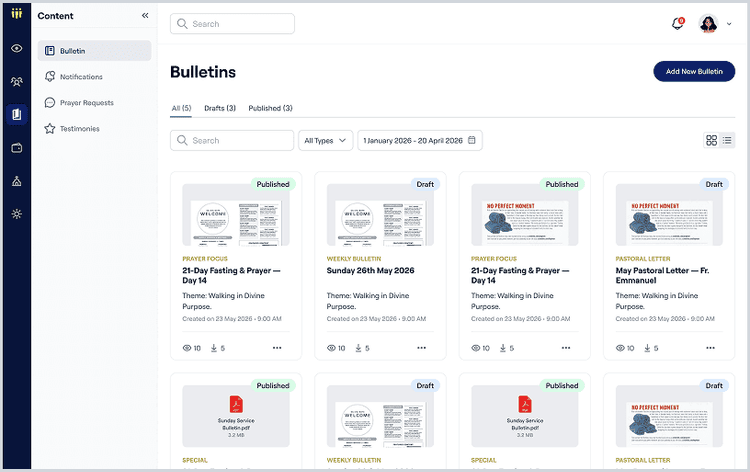Click the download icon on the May Pastoral Letter card
The height and width of the screenshot is (472, 750).
click(647, 348)
